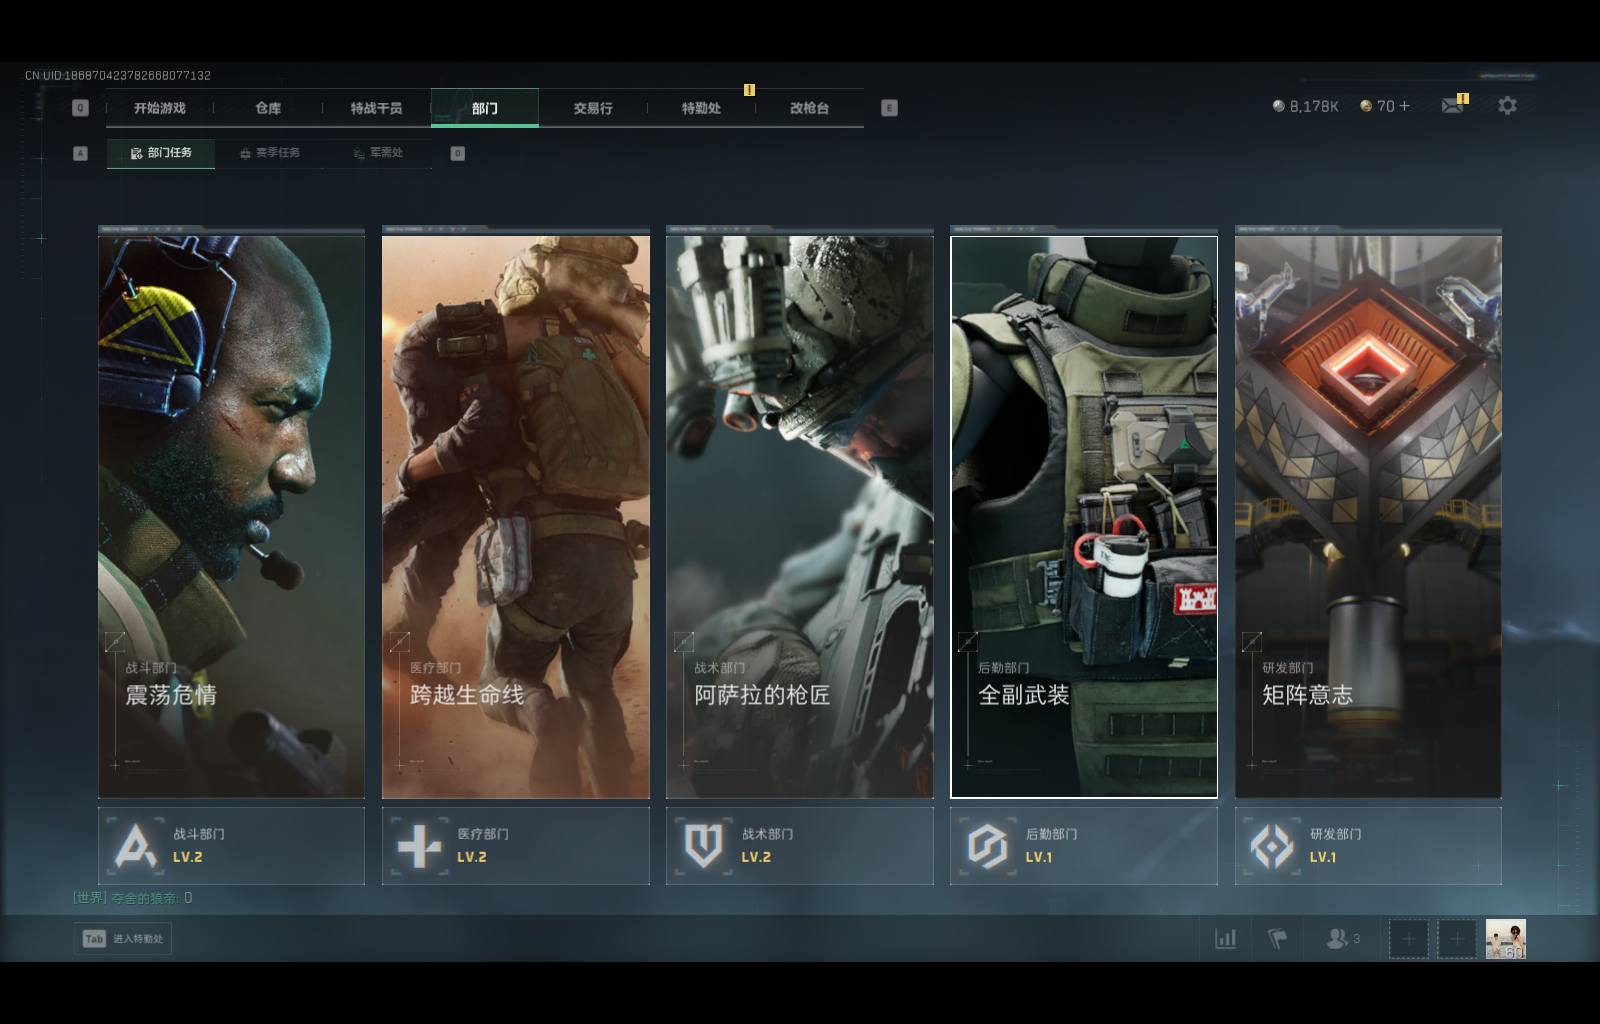Viewport: 1600px width, 1024px height.
Task: Click the Tab 进入特勤处 button
Action: [x=123, y=938]
